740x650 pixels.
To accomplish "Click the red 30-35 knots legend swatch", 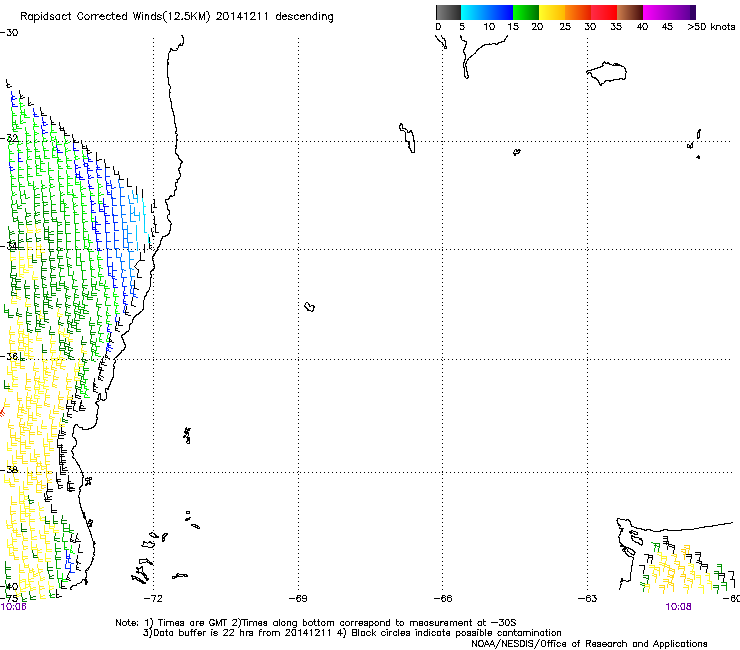I will point(604,12).
